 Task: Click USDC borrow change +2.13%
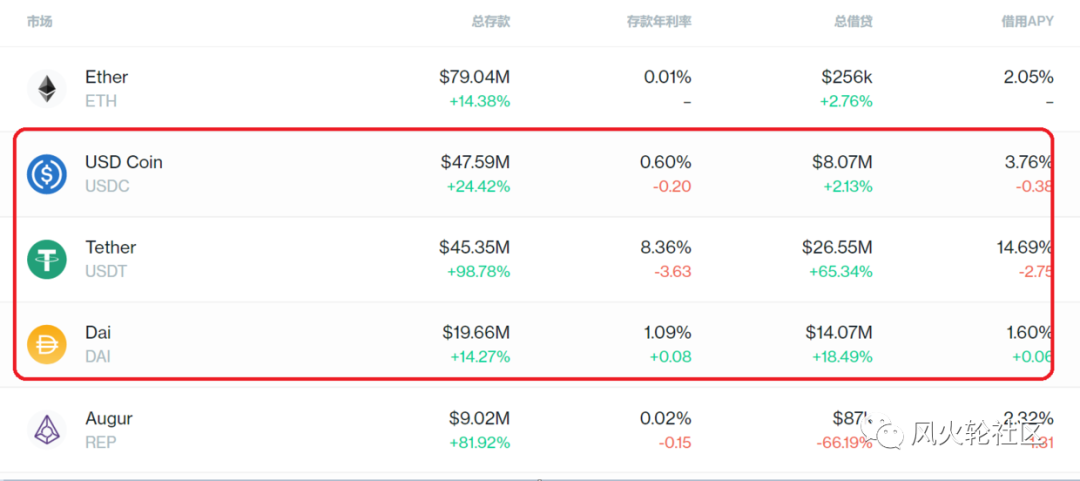(846, 186)
